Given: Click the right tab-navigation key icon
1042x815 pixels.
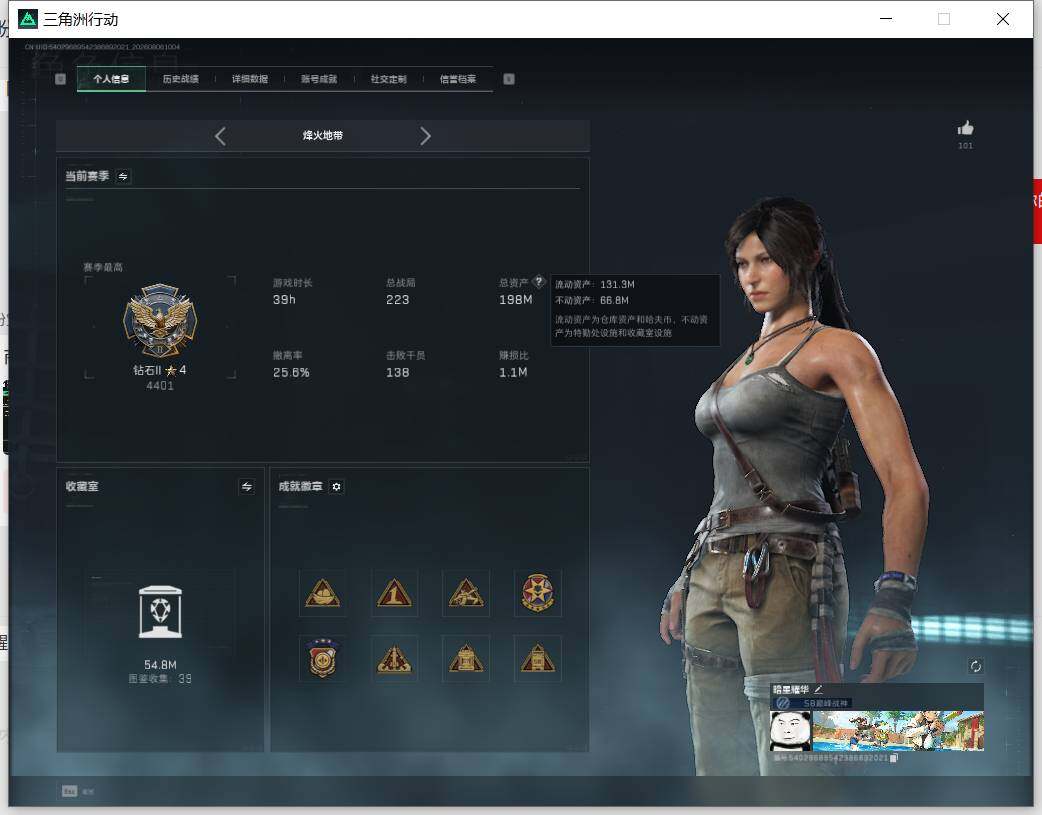Looking at the screenshot, I should pos(509,79).
